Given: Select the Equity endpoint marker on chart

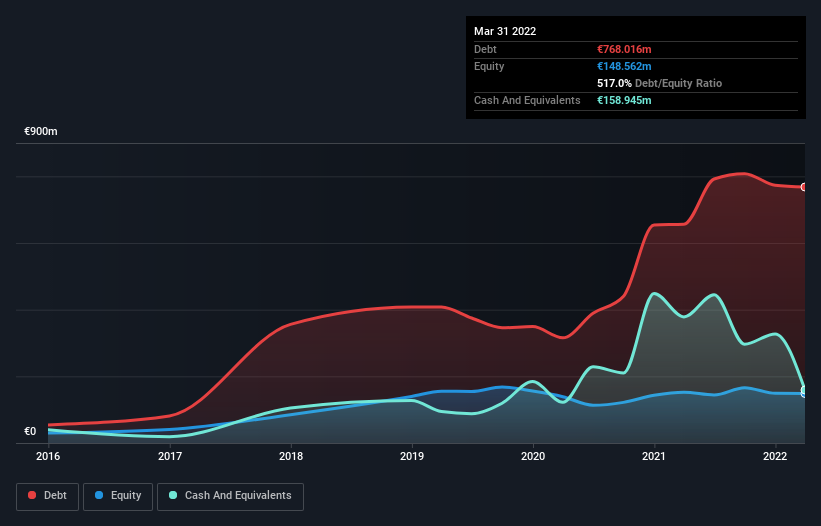Looking at the screenshot, I should tap(804, 393).
